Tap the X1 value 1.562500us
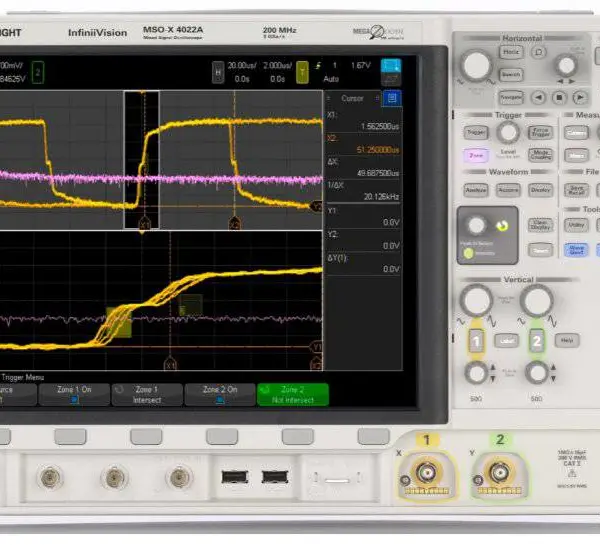Screen dimensions: 600x545 [380, 126]
